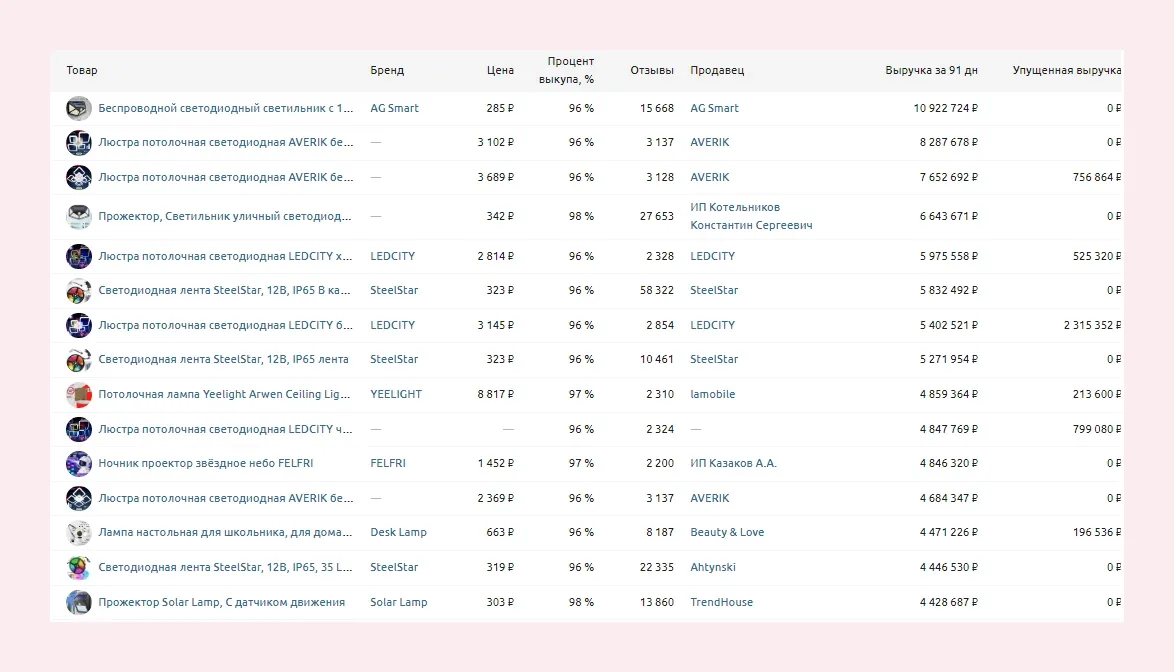Click the AG Smart wireless lamp product thumbnail

pos(79,108)
